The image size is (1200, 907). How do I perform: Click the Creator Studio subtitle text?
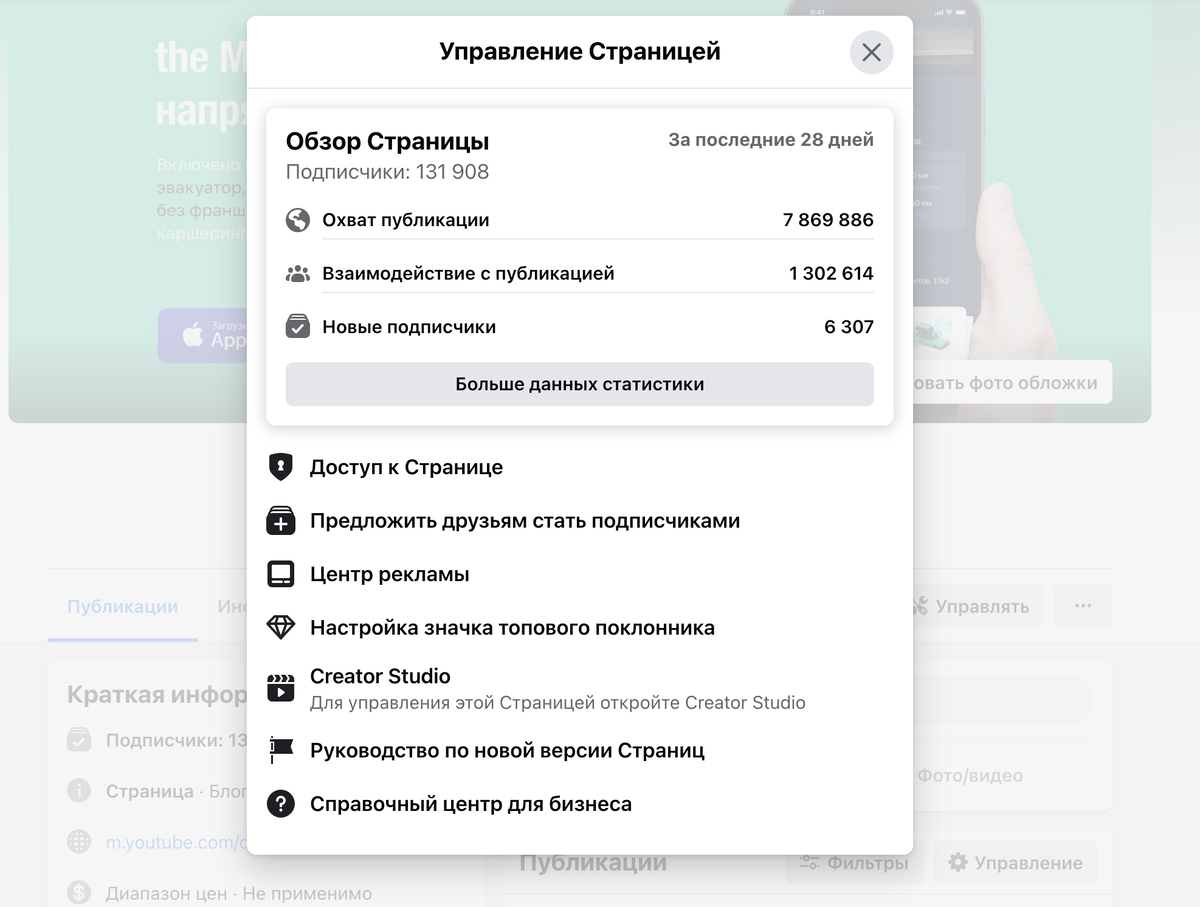pyautogui.click(x=558, y=702)
